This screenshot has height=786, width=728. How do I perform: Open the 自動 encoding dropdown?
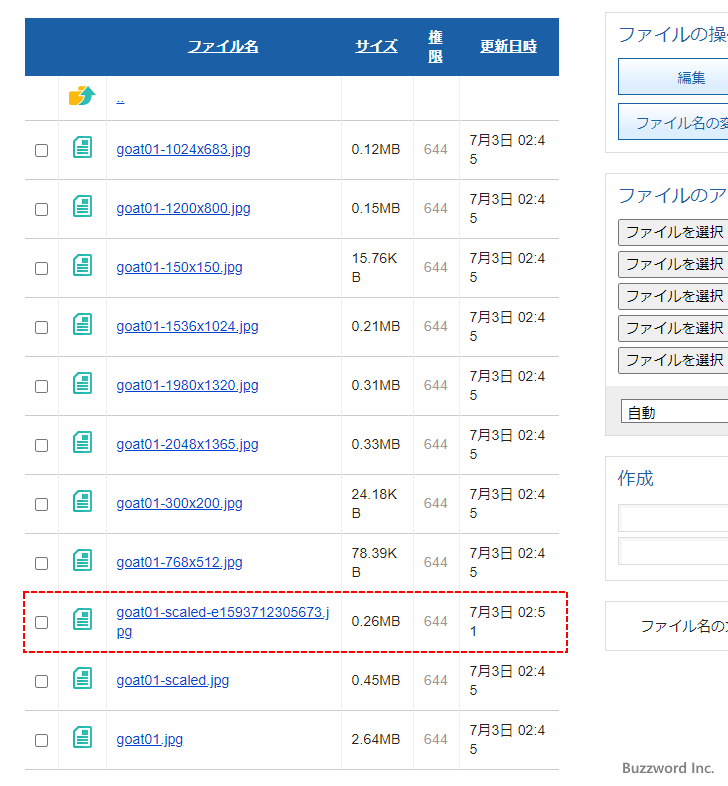[674, 412]
